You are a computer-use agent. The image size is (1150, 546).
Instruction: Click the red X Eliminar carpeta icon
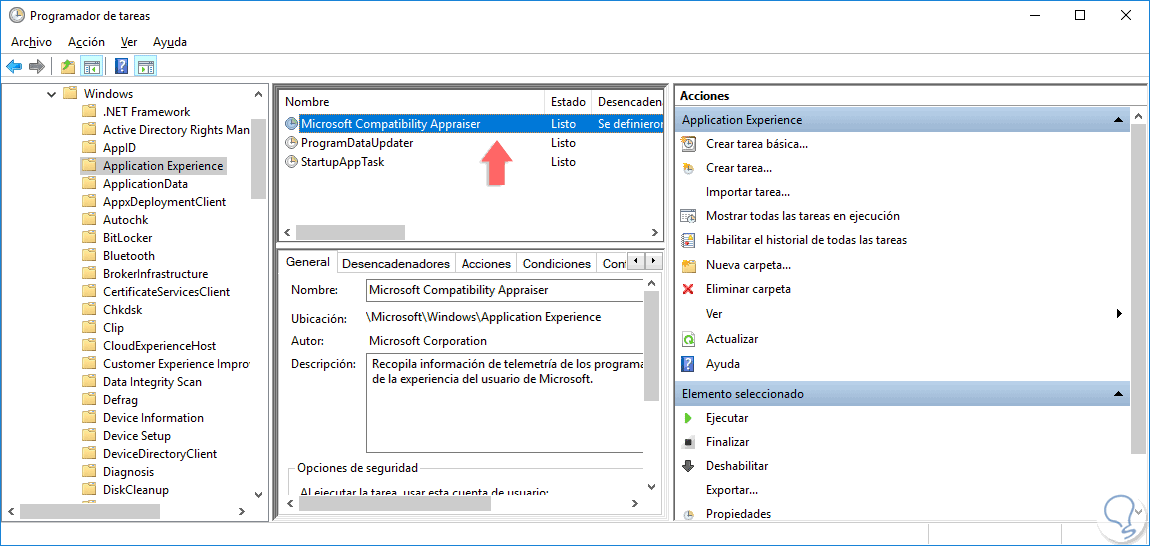pyautogui.click(x=688, y=289)
